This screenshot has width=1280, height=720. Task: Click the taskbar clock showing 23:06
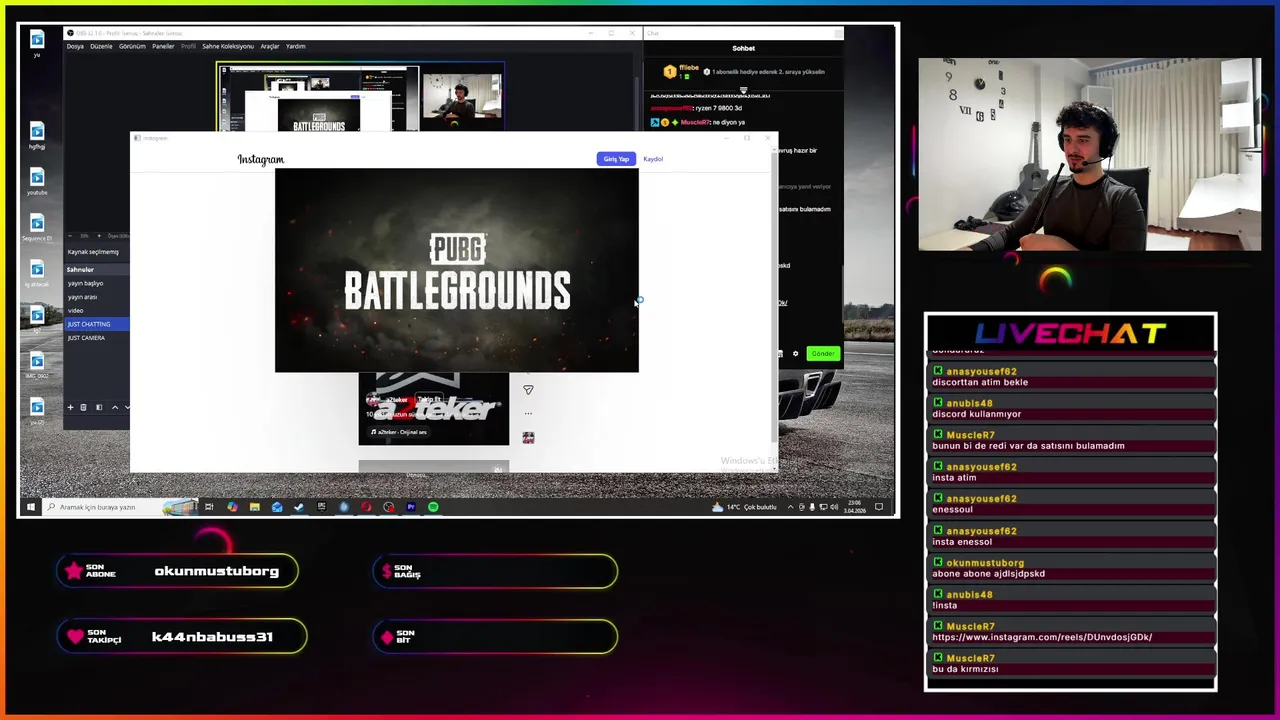pyautogui.click(x=855, y=507)
